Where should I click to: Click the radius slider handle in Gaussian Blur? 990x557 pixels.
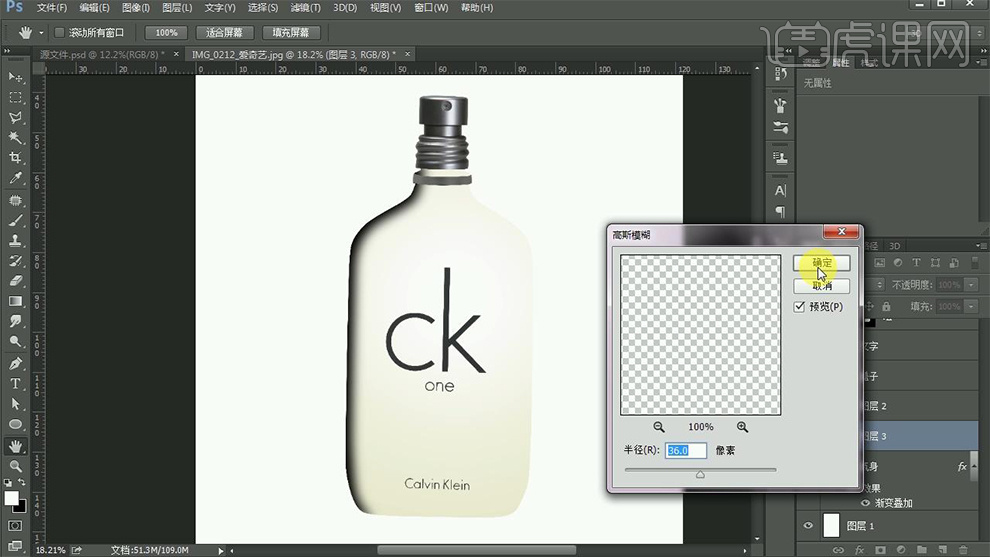(700, 475)
